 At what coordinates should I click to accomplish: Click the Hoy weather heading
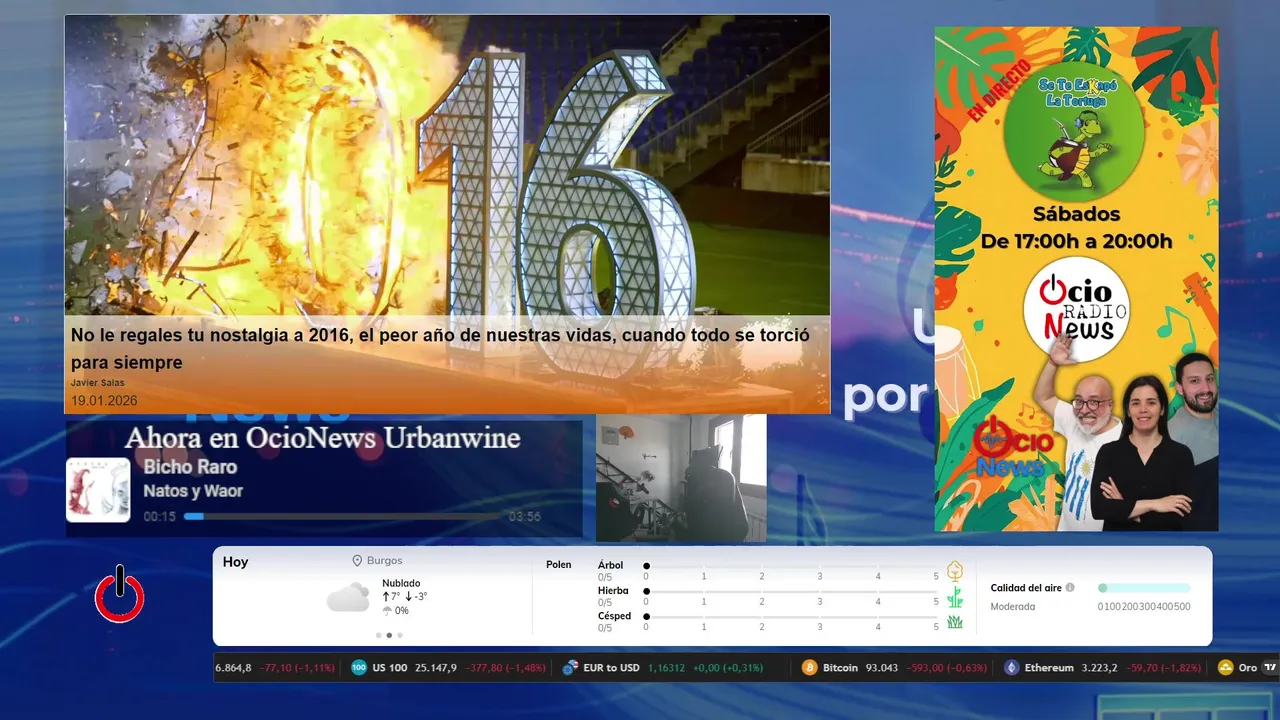point(235,562)
